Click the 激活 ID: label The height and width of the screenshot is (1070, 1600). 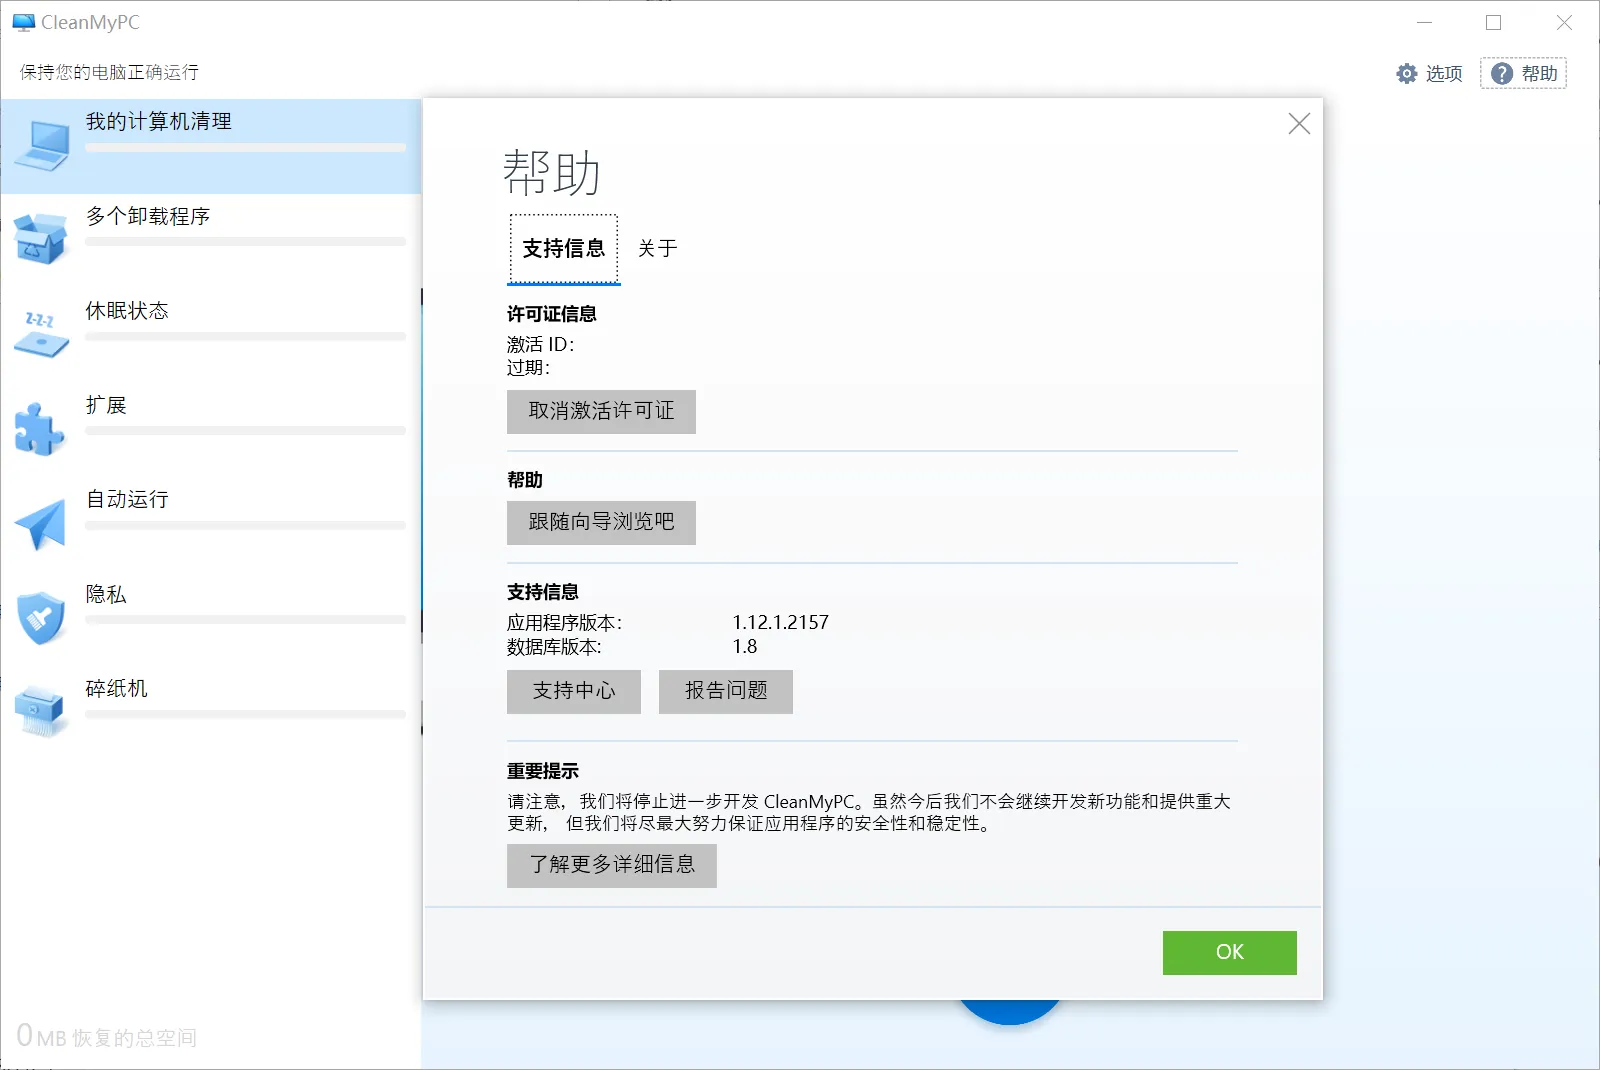[x=540, y=344]
